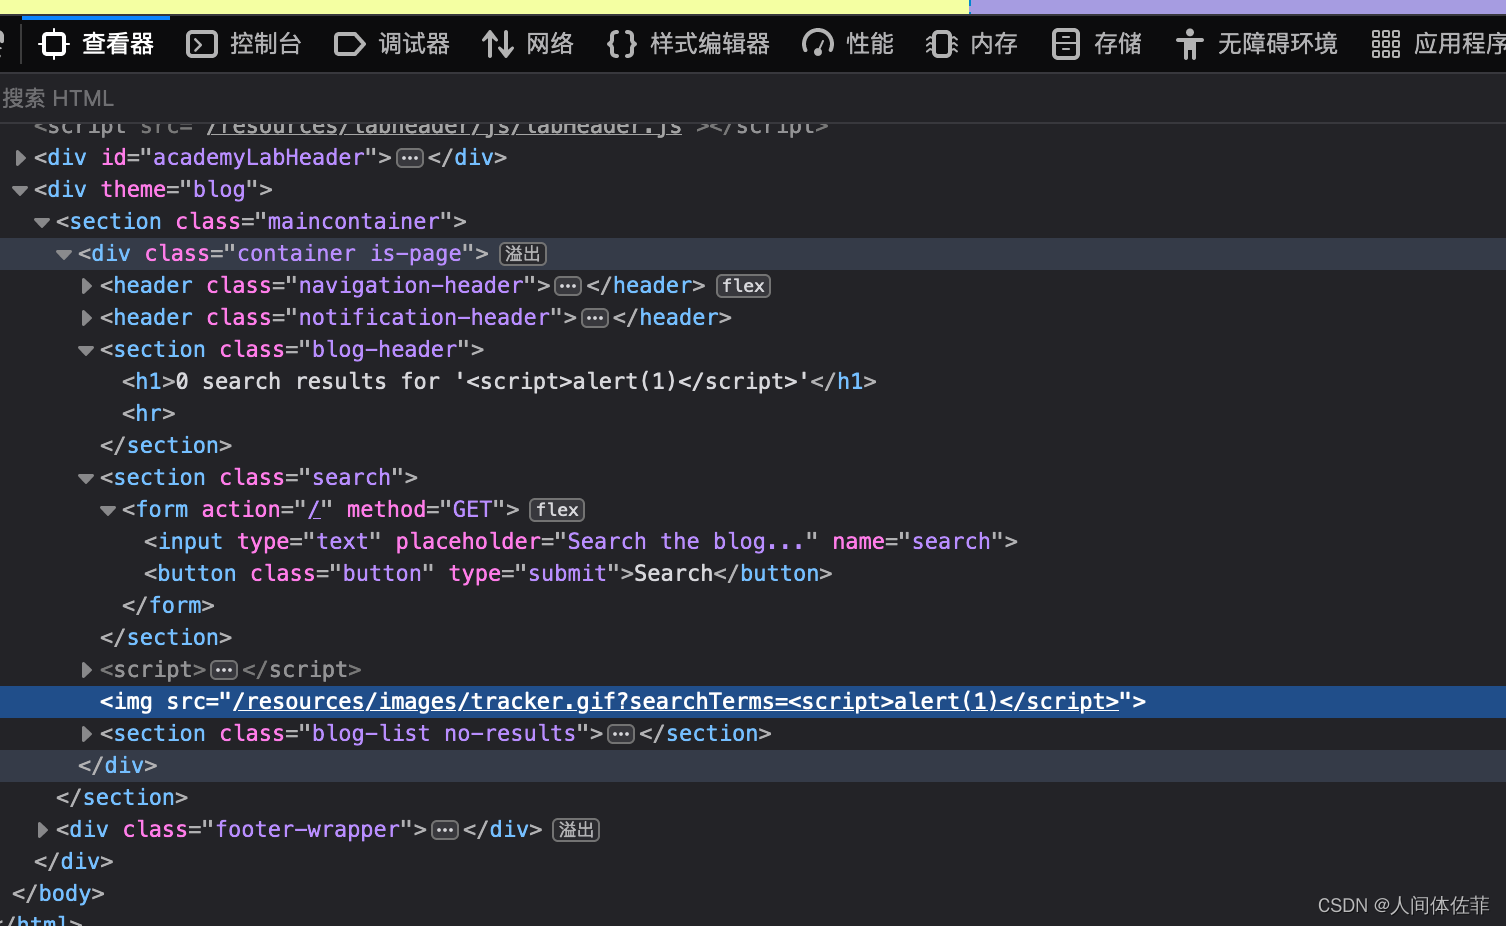Click the 溢出 badge on footer-wrapper
The width and height of the screenshot is (1506, 926).
point(576,830)
